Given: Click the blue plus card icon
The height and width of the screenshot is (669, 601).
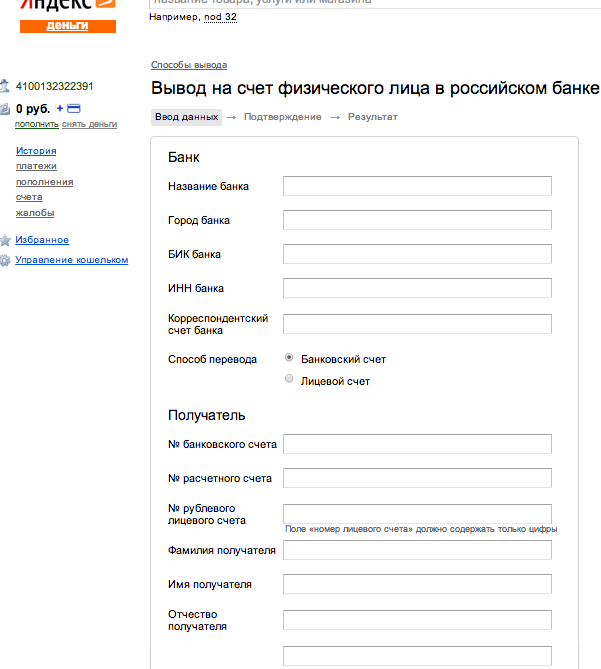Looking at the screenshot, I should point(69,108).
